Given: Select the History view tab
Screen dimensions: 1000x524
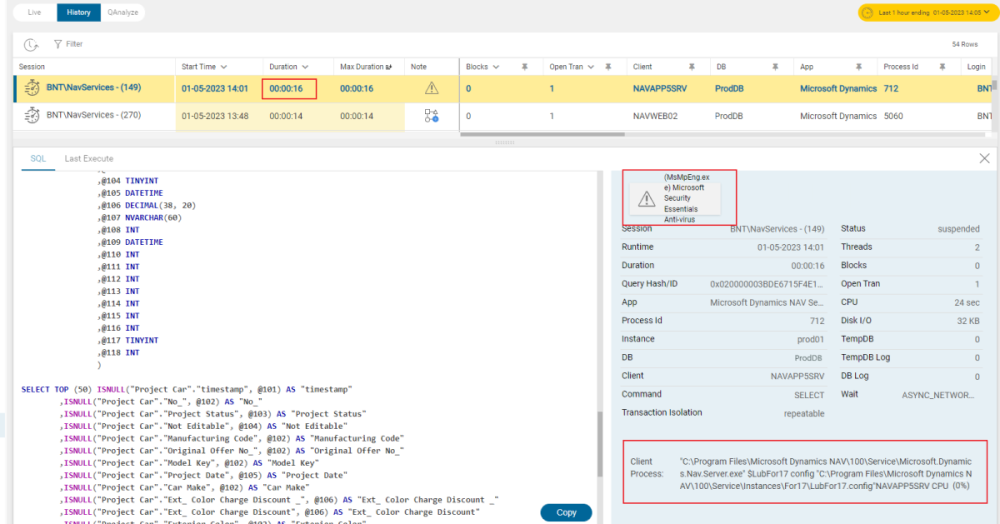Looking at the screenshot, I should pos(78,12).
